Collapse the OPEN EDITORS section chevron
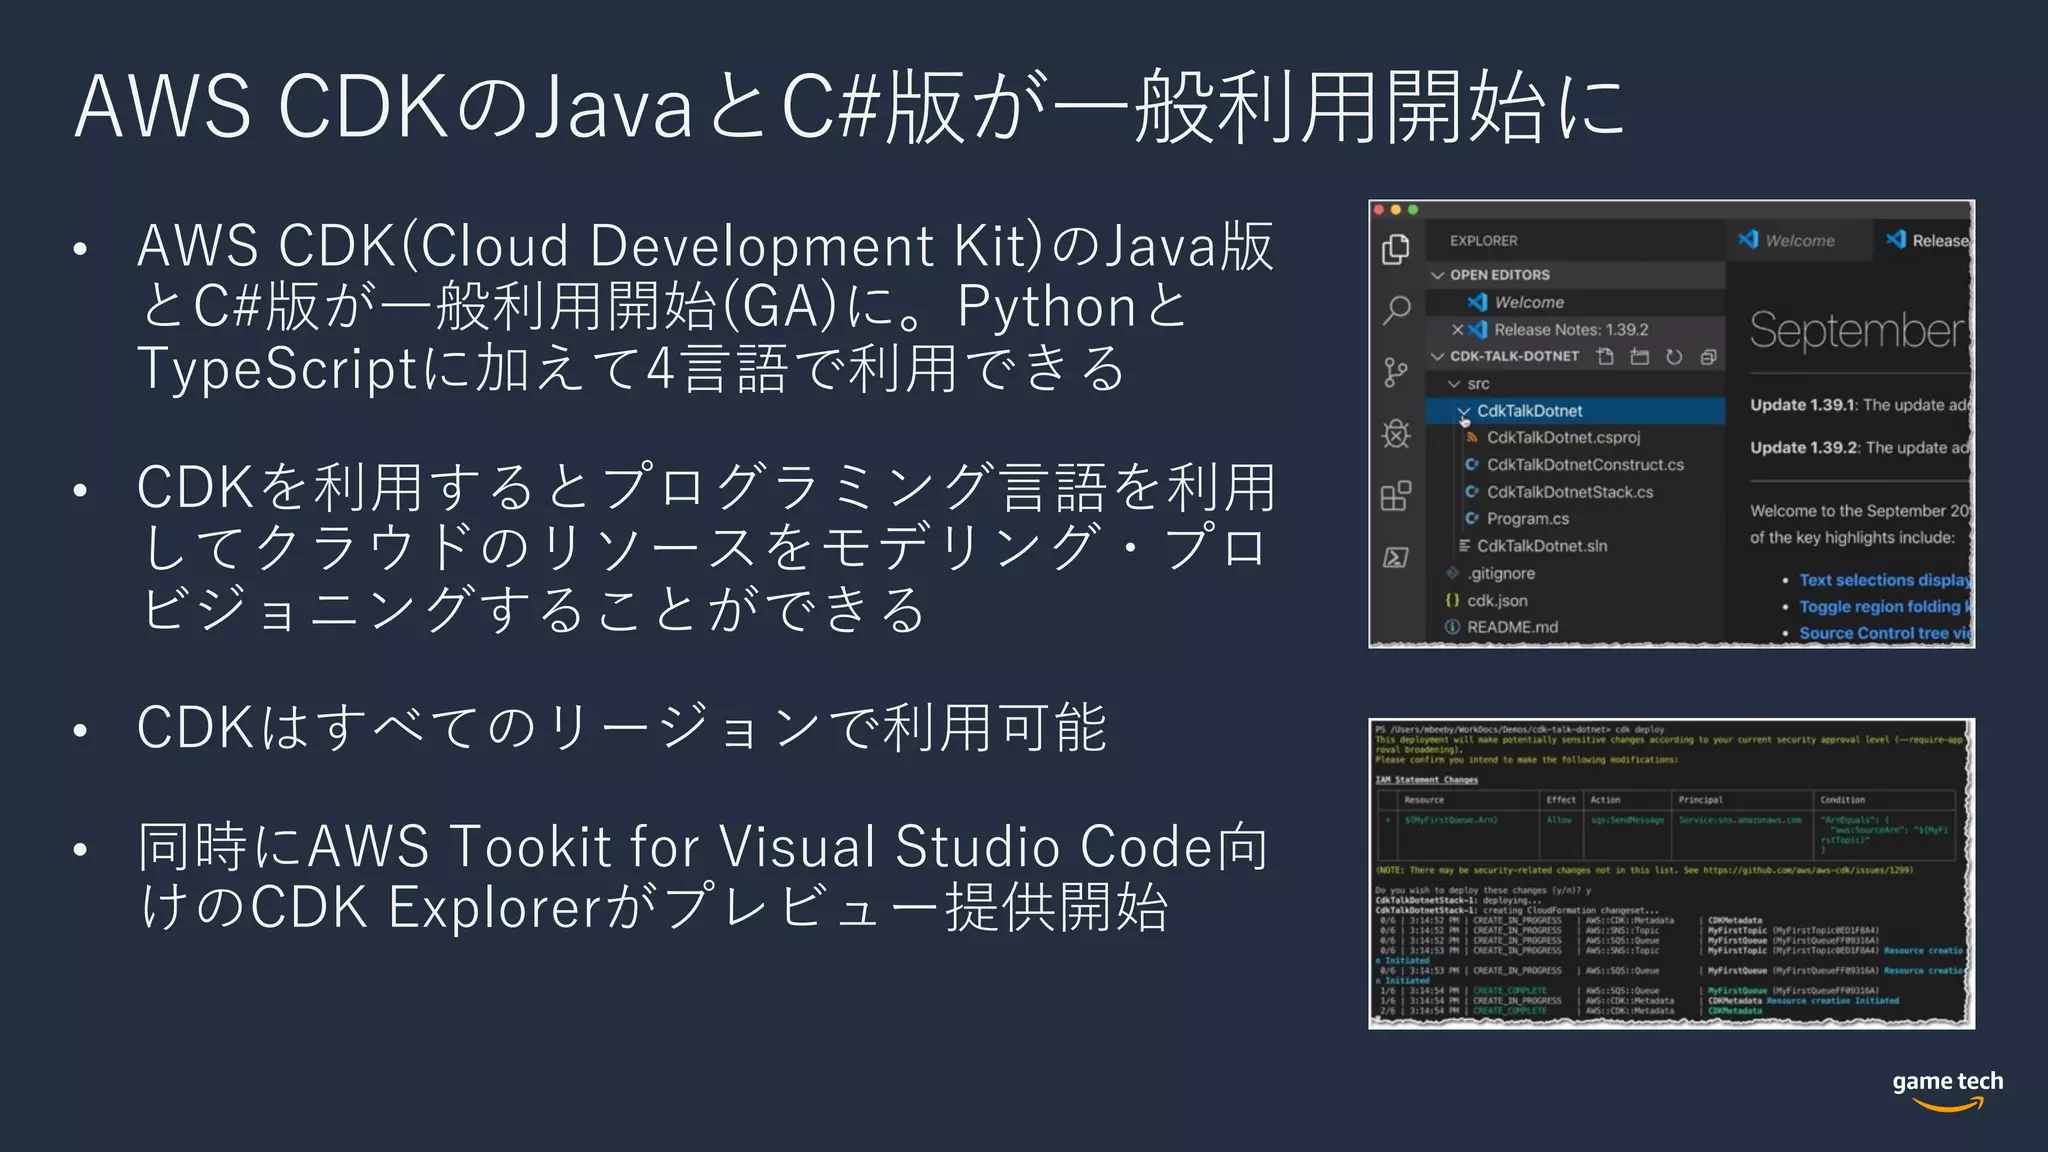Screen dimensions: 2048x1152 click(1438, 275)
